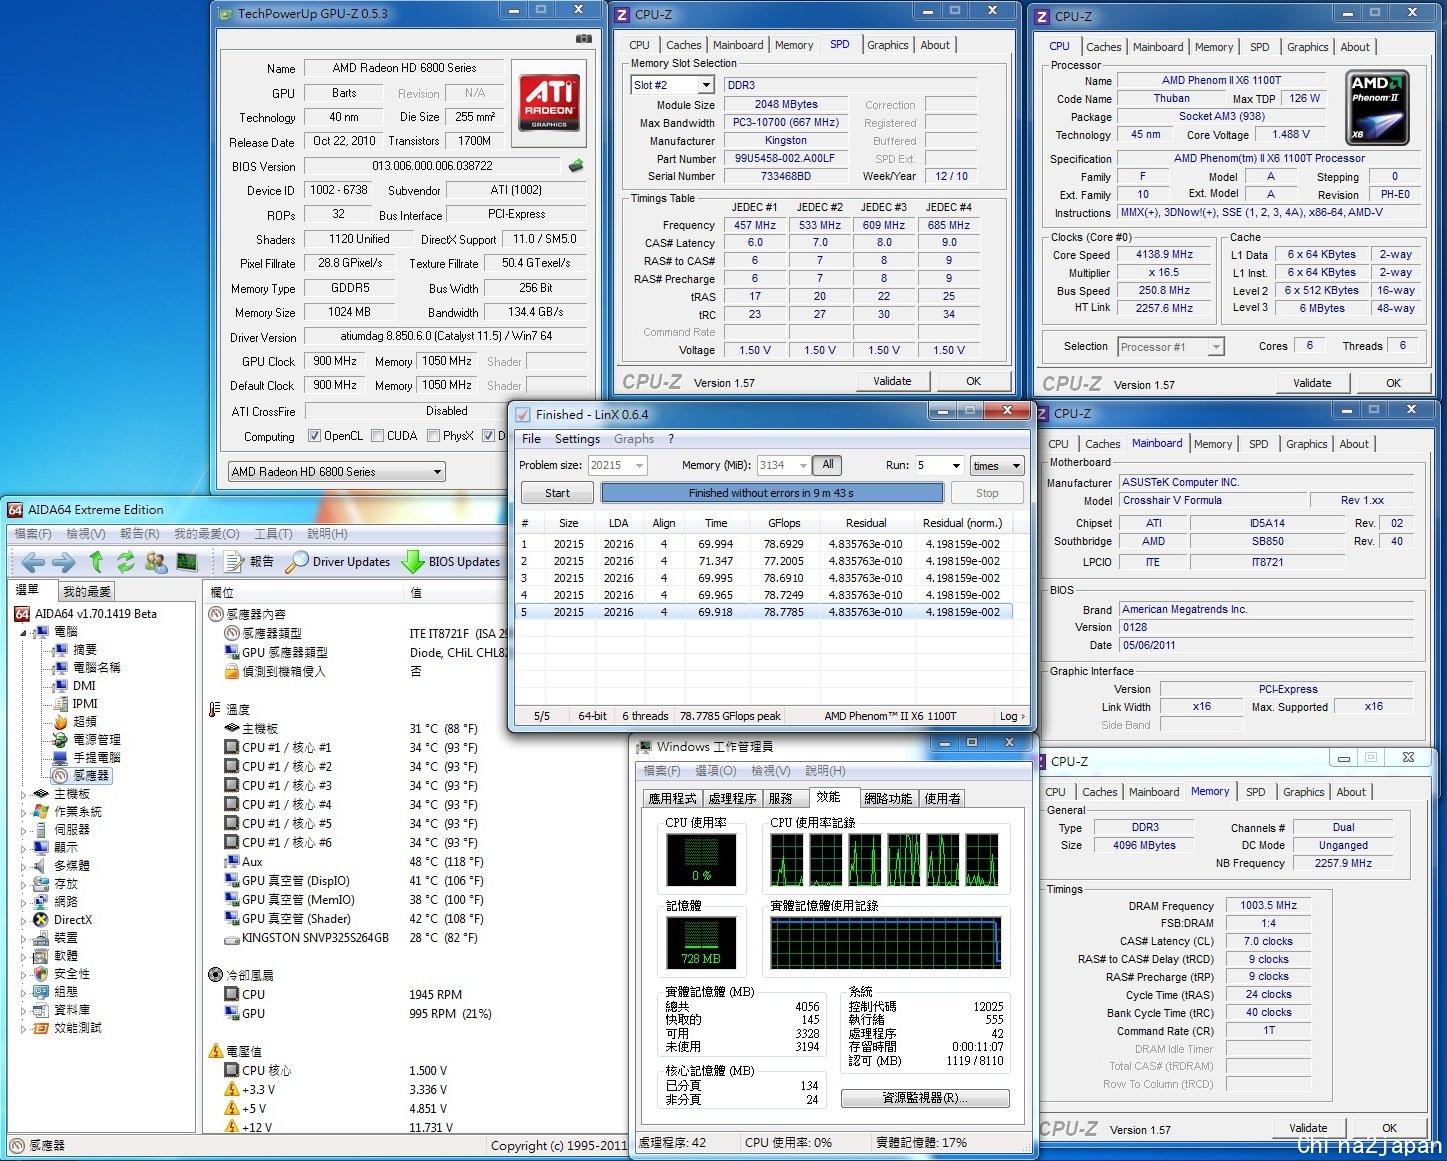Toggle CUDA checkbox in GPU-Z
This screenshot has height=1161, width=1447.
coord(378,436)
